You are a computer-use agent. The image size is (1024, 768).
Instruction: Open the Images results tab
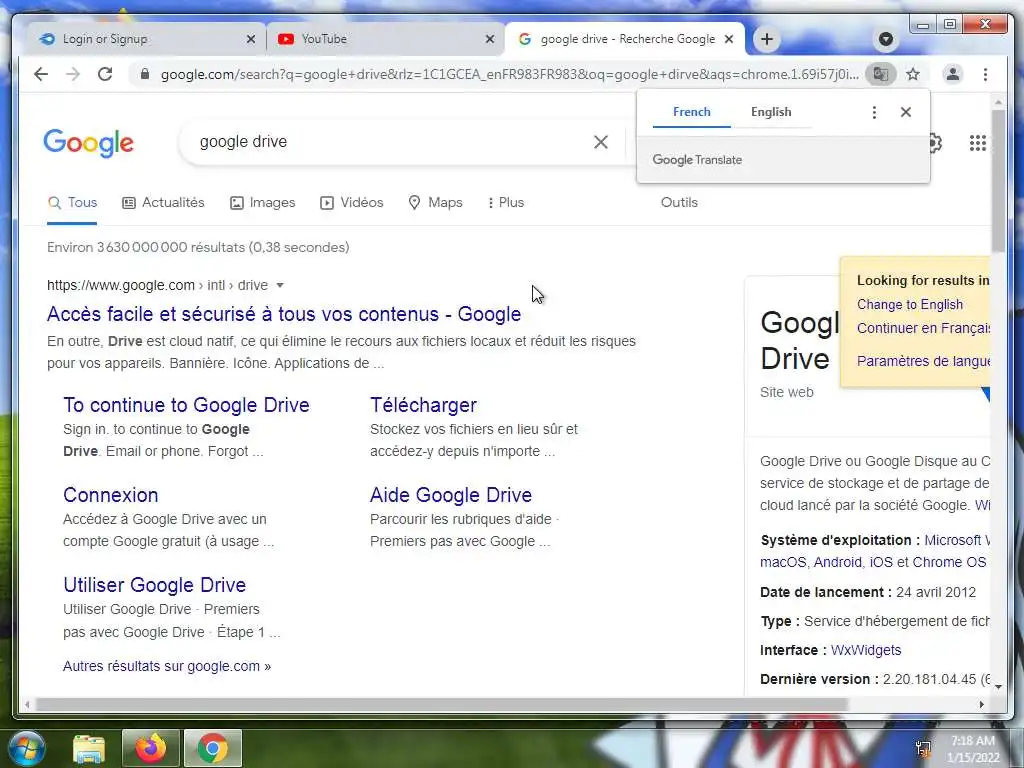[263, 202]
